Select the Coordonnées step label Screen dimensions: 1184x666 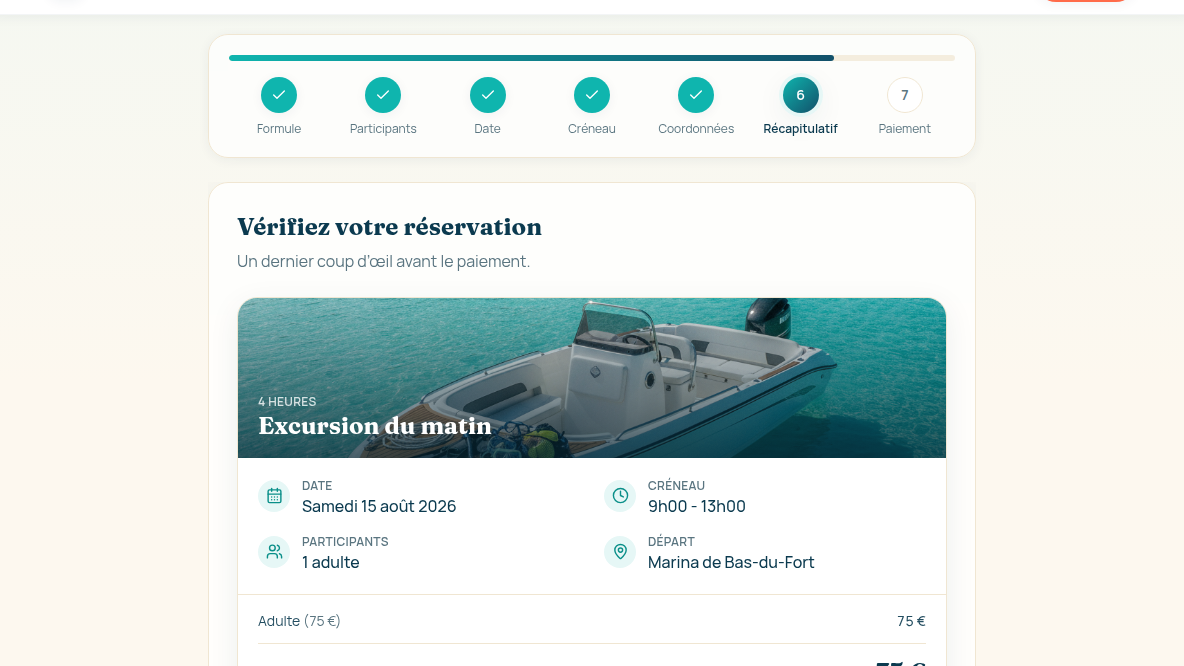point(695,128)
